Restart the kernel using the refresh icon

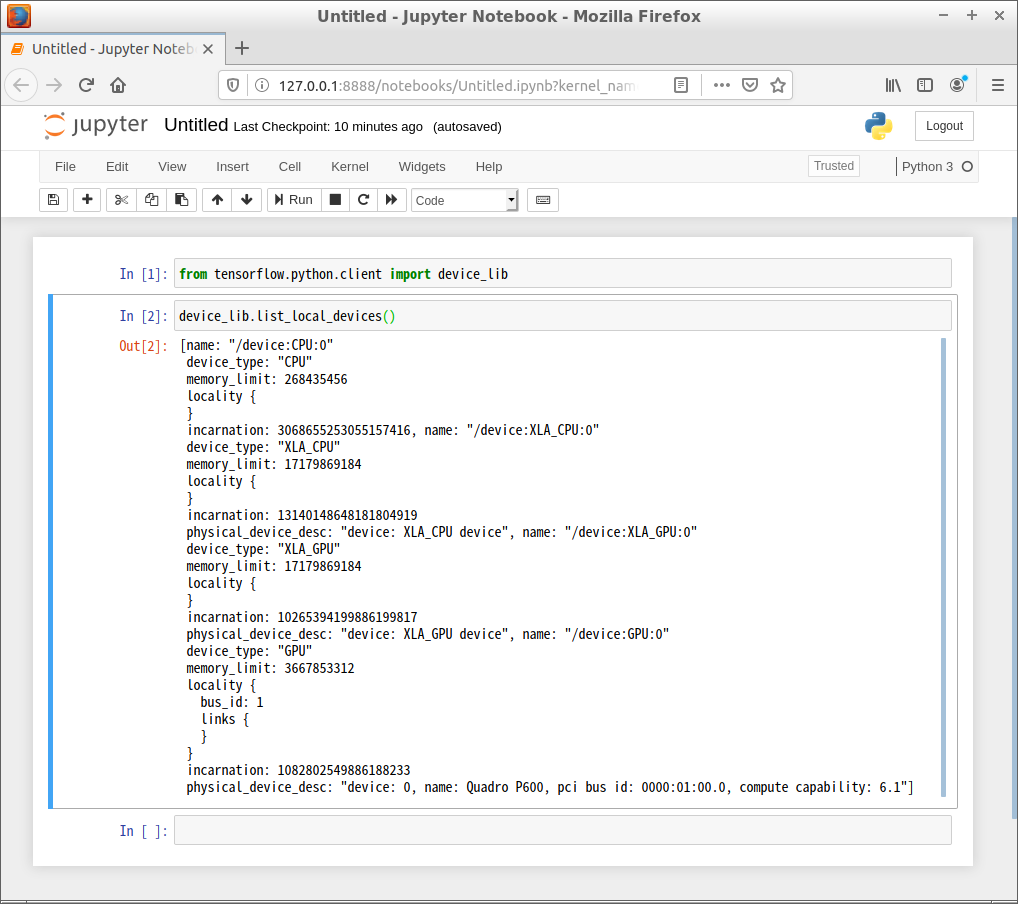tap(363, 200)
